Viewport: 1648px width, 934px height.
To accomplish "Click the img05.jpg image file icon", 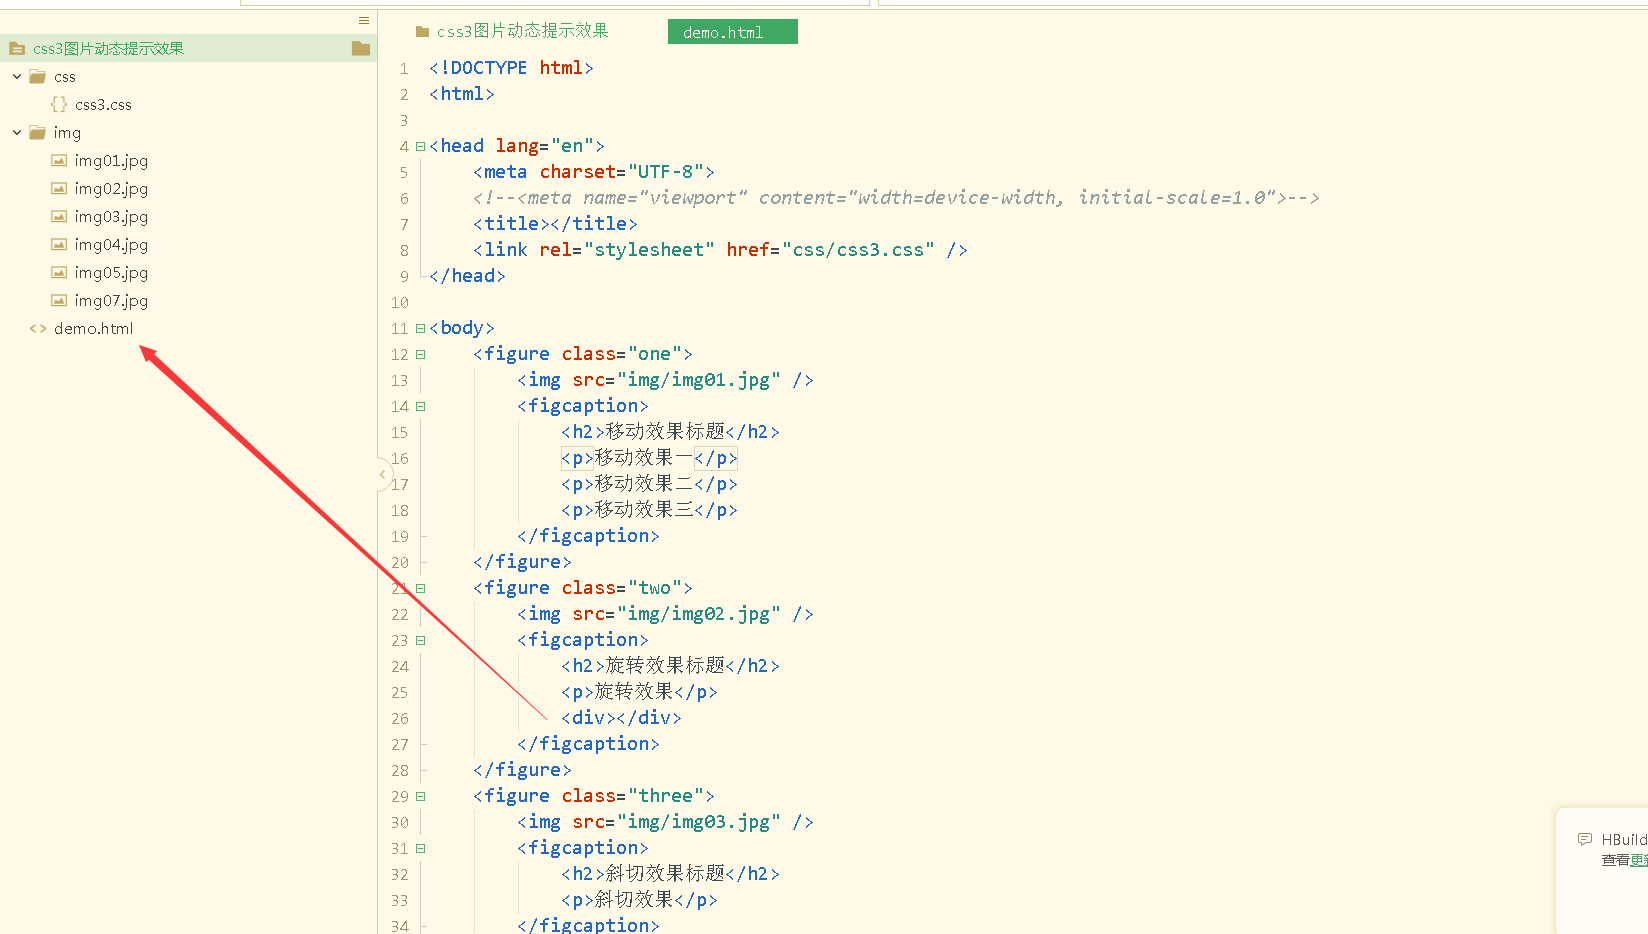I will (x=59, y=273).
